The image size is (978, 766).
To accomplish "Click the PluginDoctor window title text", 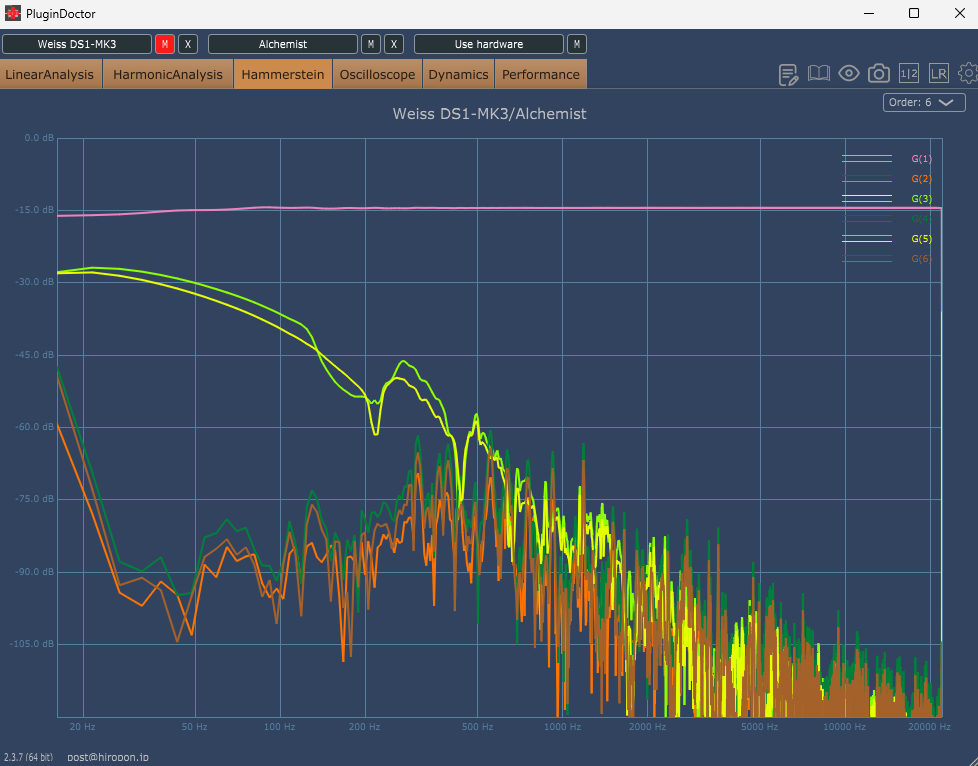I will click(61, 14).
